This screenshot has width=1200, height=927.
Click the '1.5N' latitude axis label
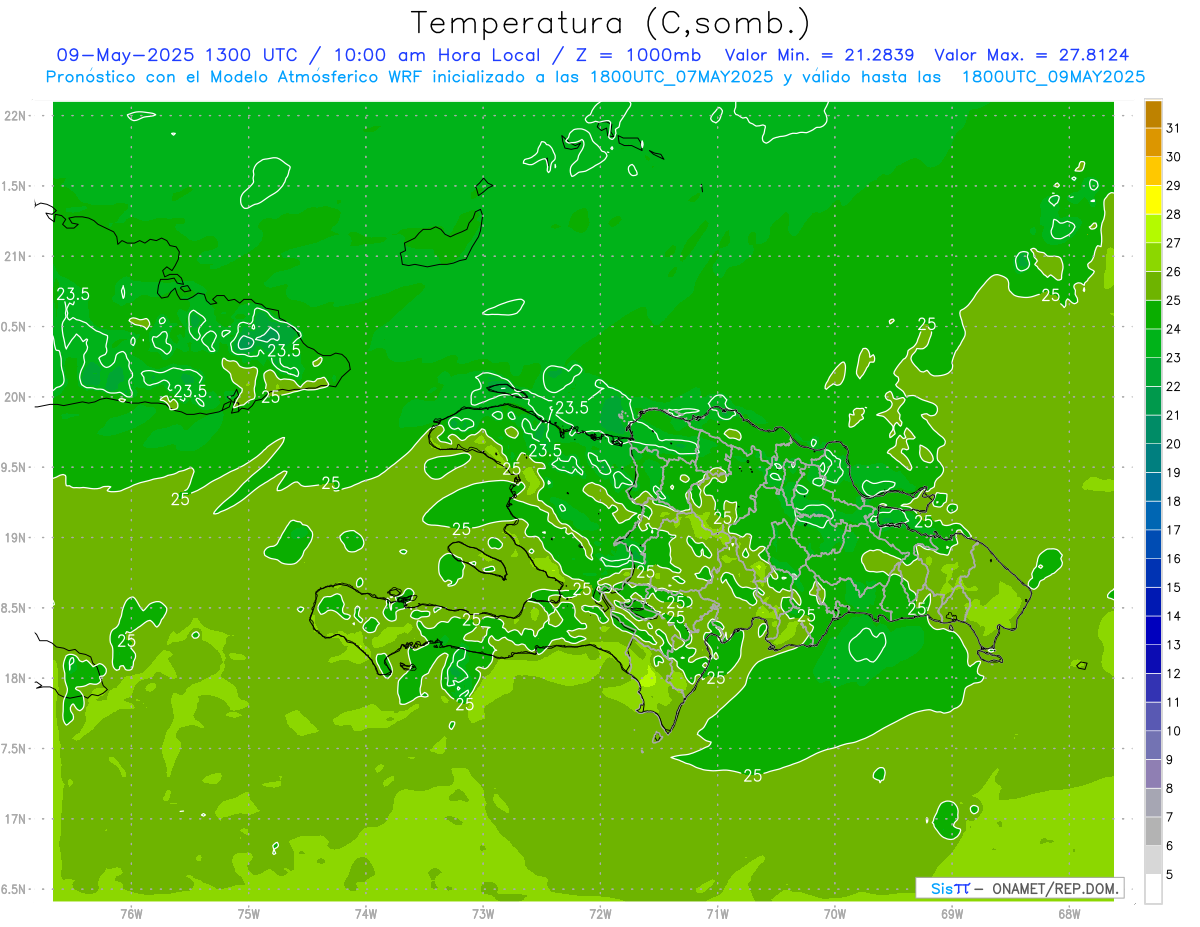coord(14,186)
